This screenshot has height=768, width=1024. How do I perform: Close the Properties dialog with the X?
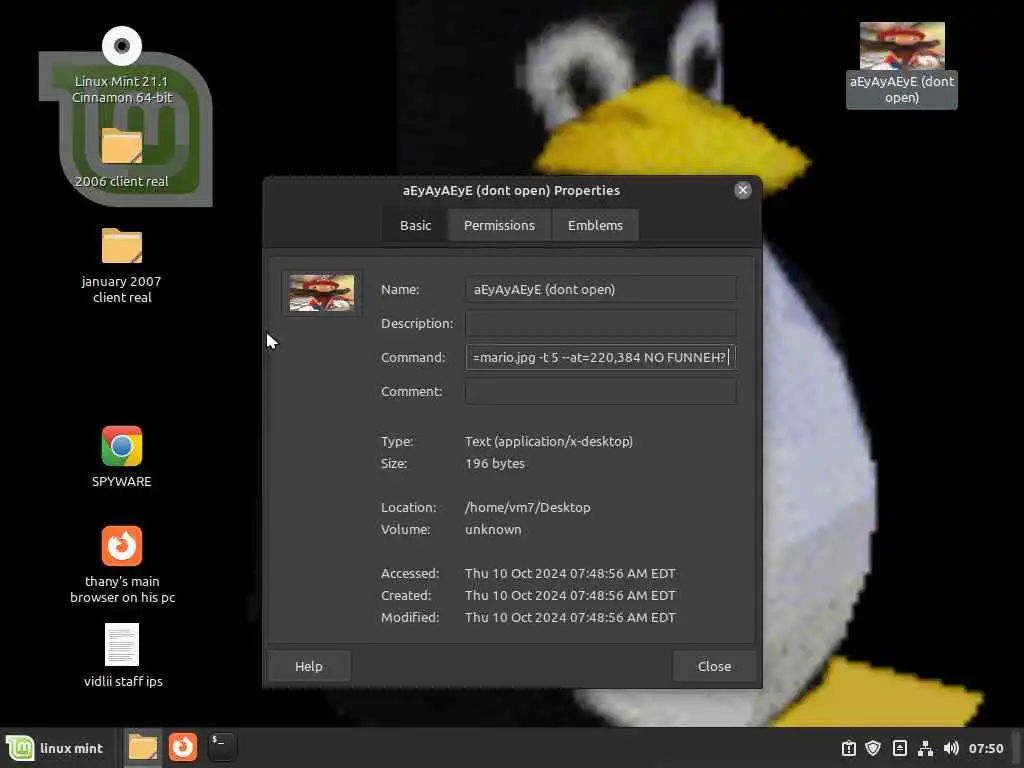(743, 190)
